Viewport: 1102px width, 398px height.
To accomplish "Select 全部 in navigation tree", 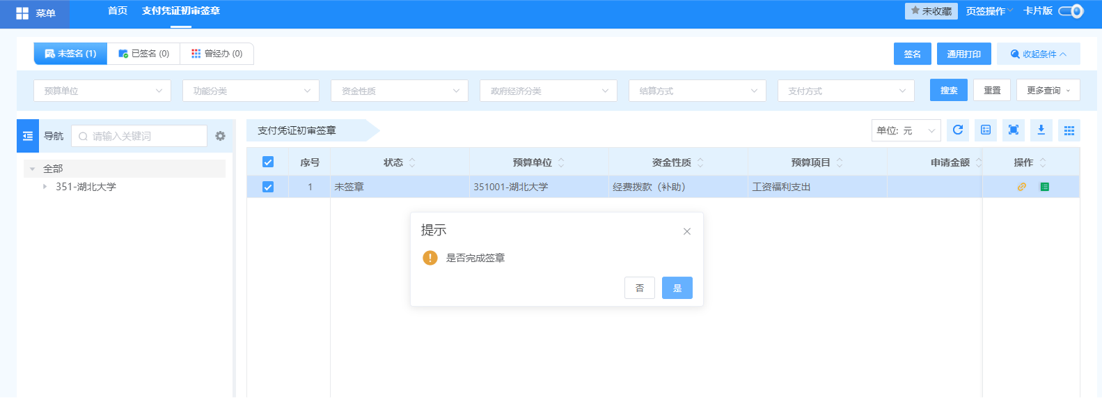I will pyautogui.click(x=53, y=169).
